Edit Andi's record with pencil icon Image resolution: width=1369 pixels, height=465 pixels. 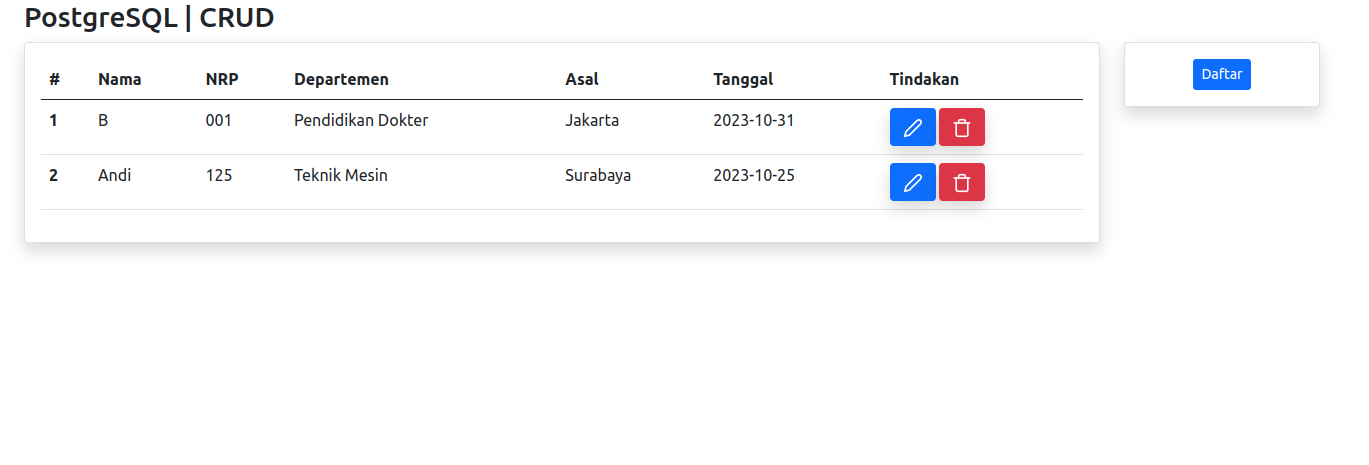pos(913,182)
